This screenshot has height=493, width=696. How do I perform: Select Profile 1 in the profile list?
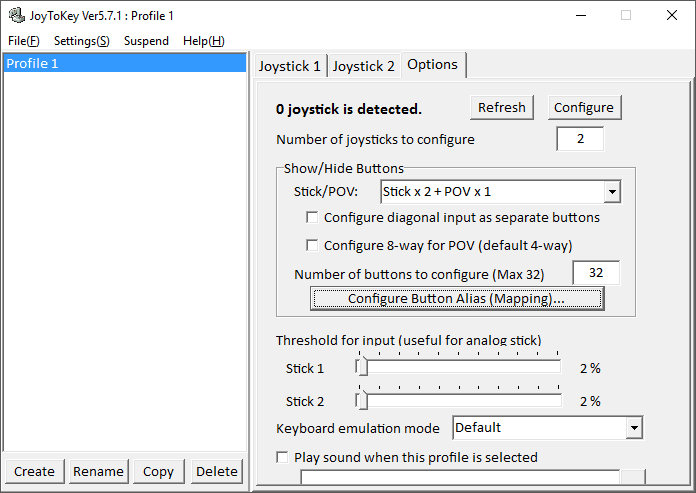[125, 63]
